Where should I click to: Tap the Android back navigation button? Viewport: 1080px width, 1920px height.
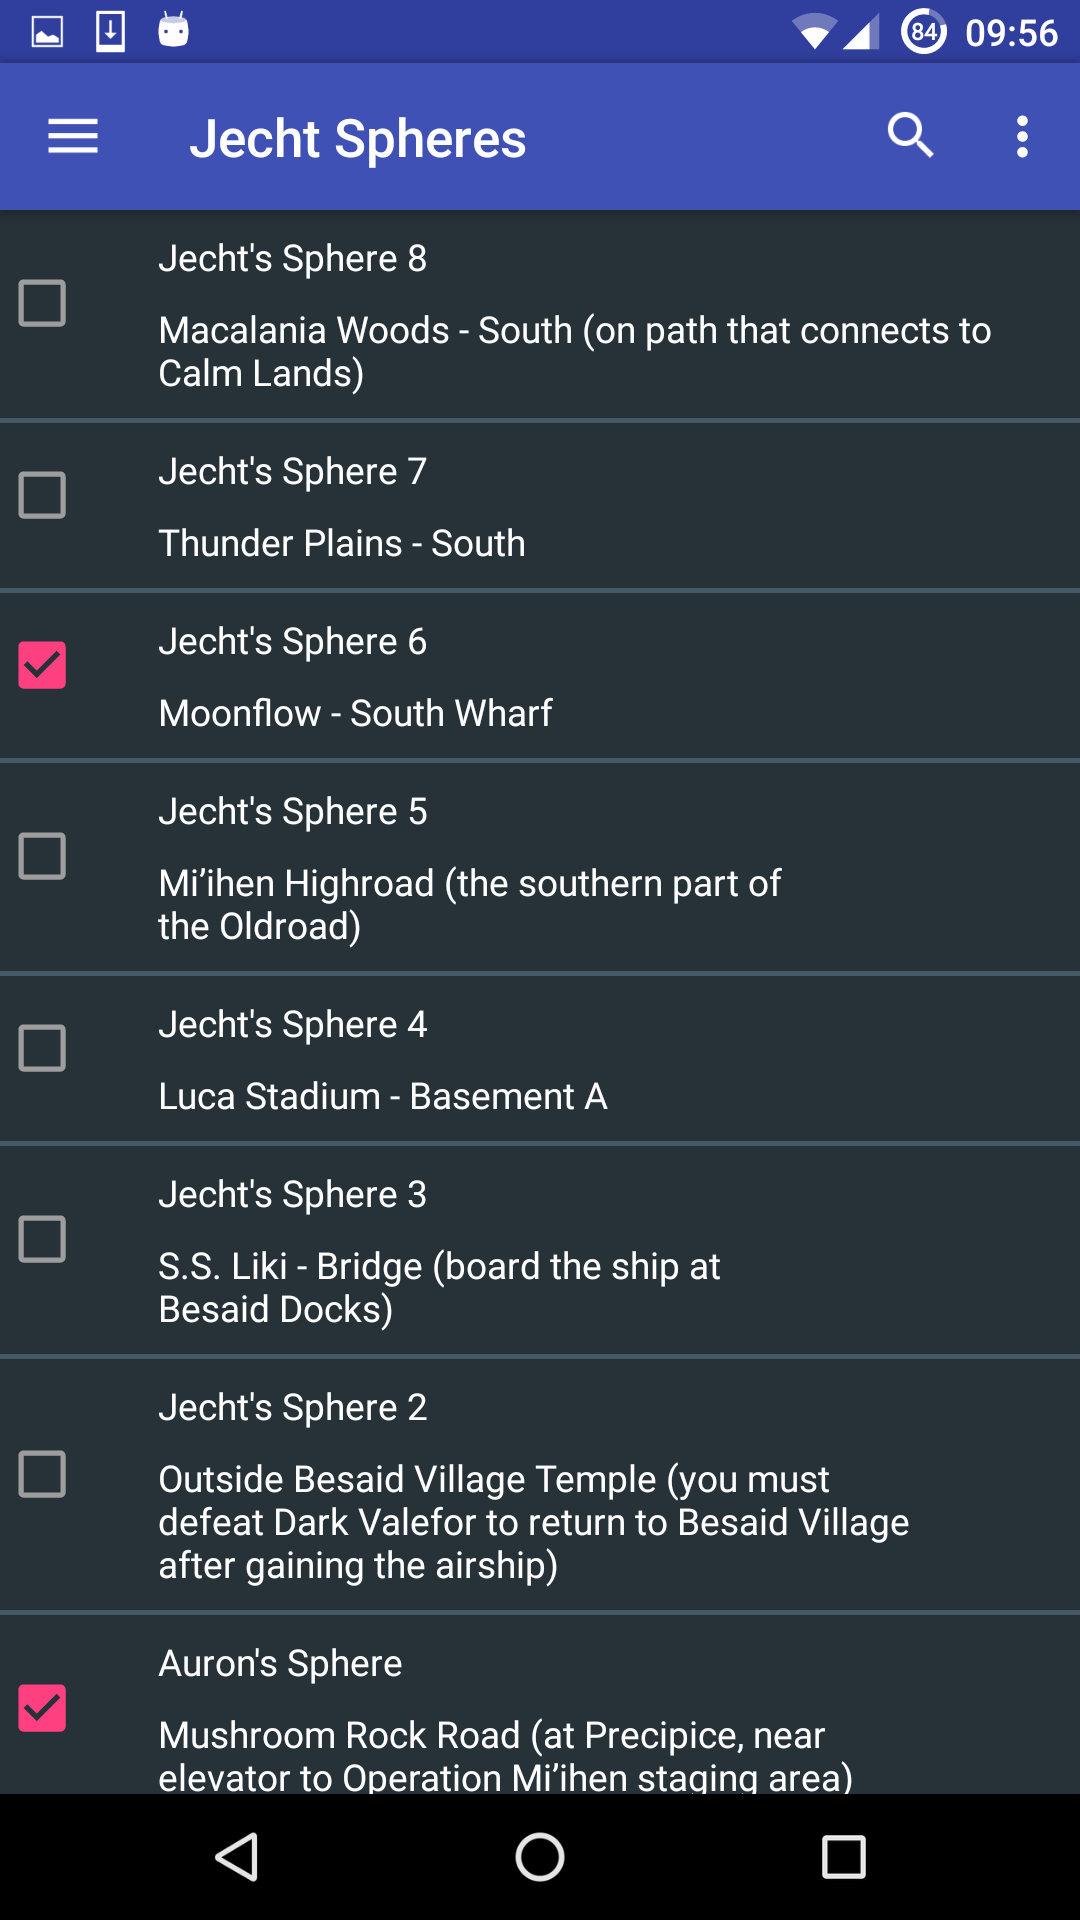pyautogui.click(x=237, y=1857)
